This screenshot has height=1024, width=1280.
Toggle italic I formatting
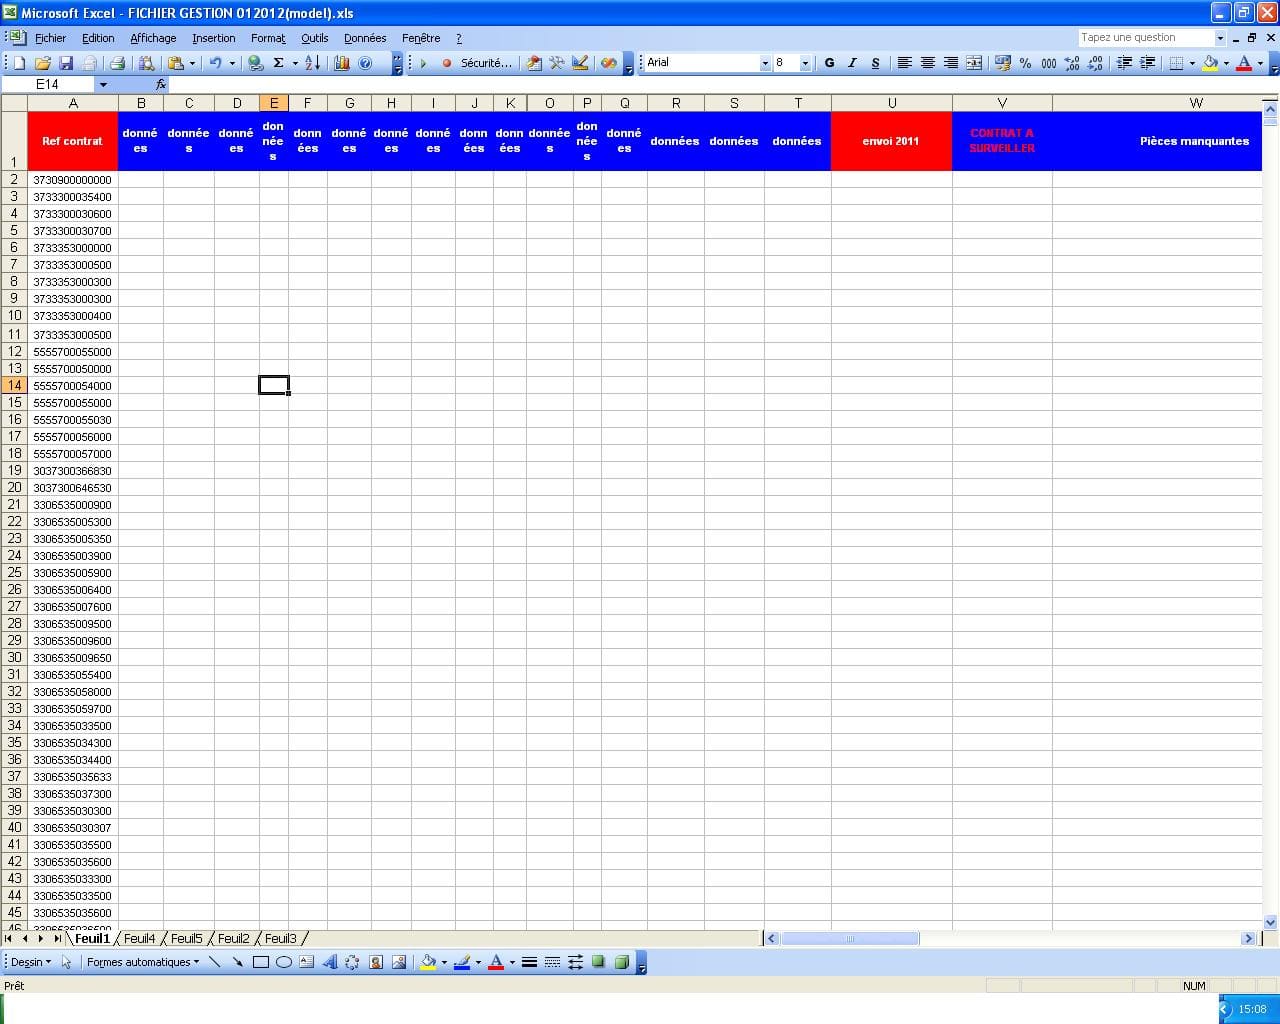[x=852, y=63]
